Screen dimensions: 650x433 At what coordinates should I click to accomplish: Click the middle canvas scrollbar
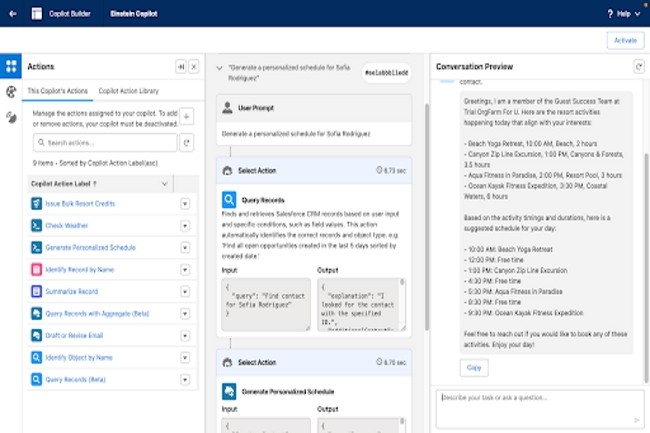tap(427, 217)
